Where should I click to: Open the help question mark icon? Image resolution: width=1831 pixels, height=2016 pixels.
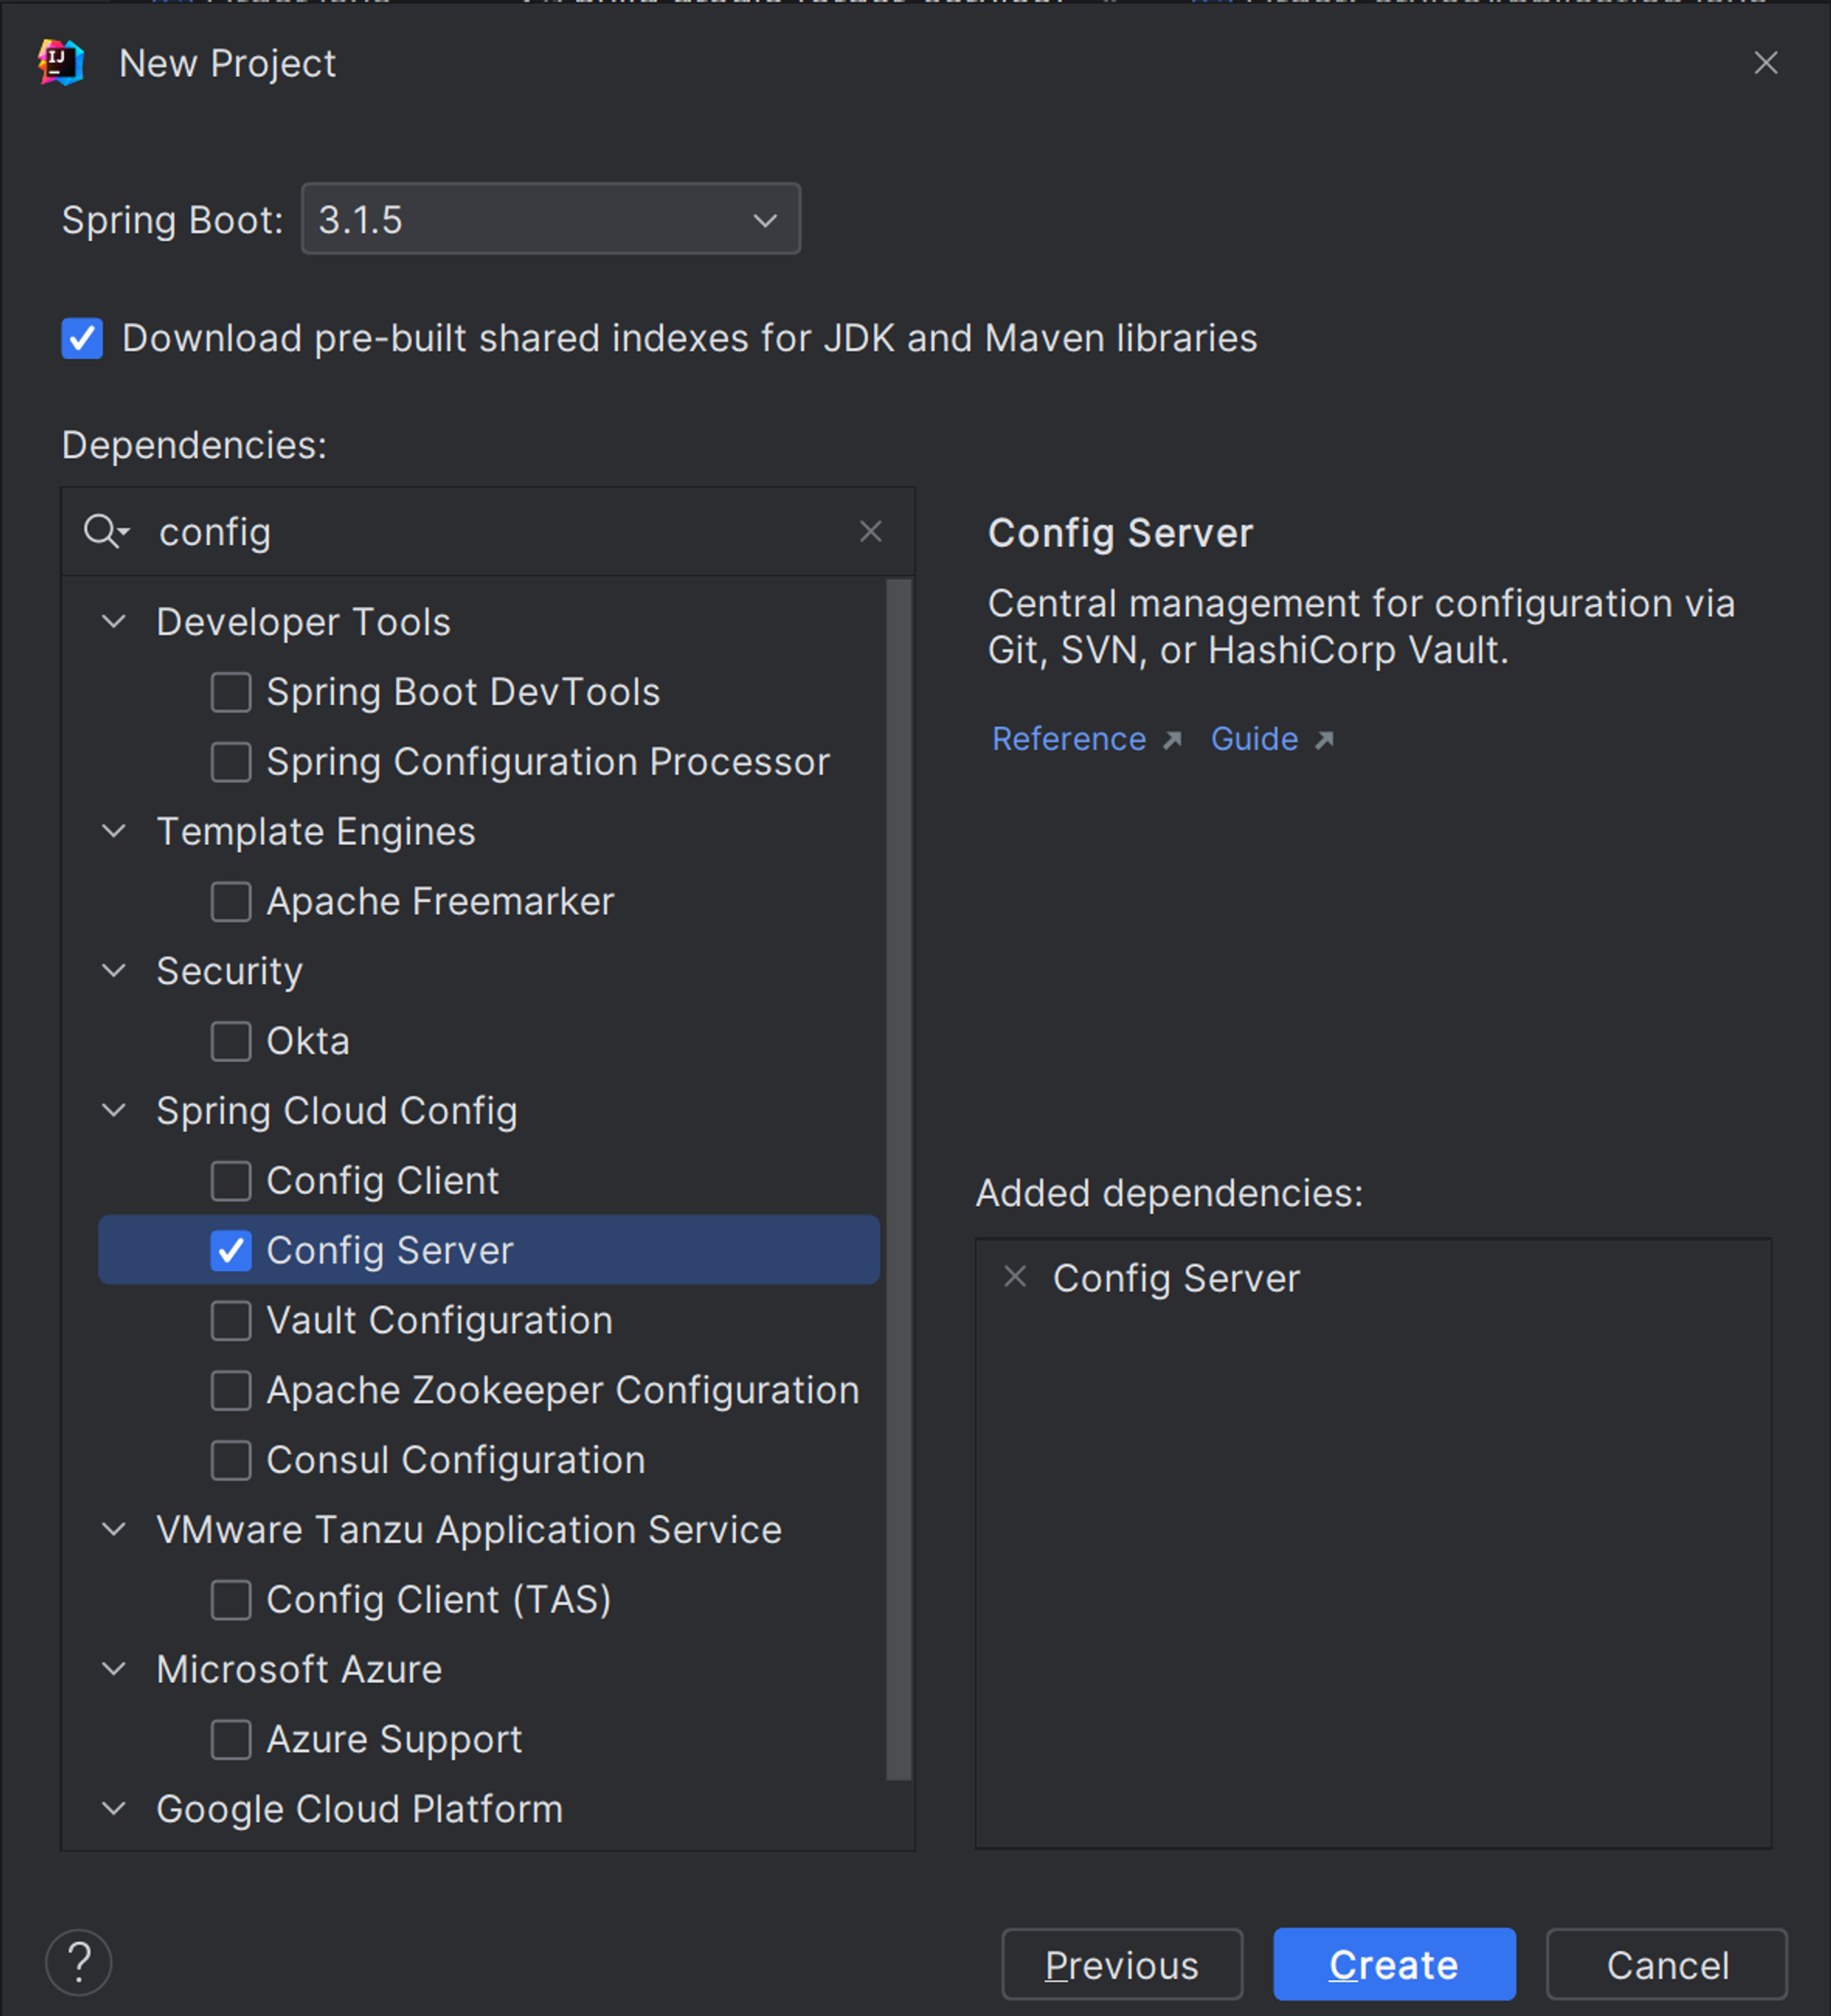[x=79, y=1962]
